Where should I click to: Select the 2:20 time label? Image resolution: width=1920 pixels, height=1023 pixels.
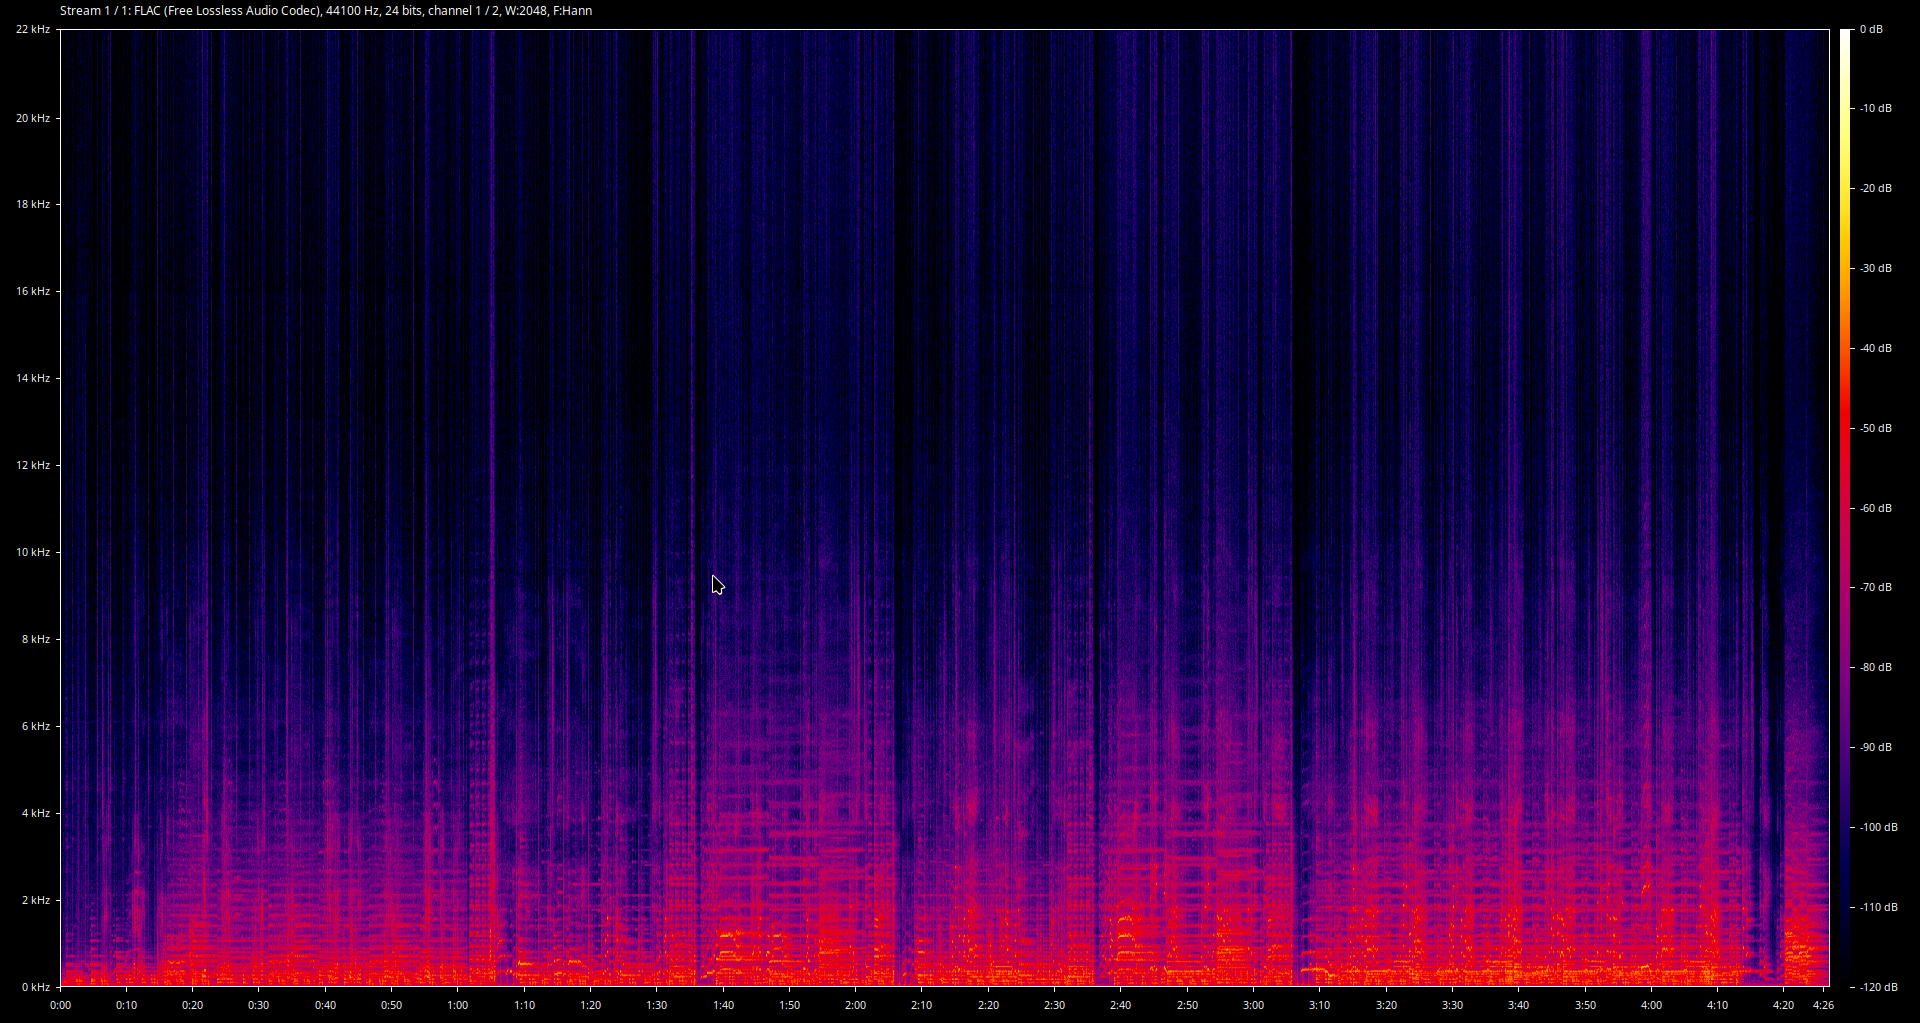(989, 1005)
